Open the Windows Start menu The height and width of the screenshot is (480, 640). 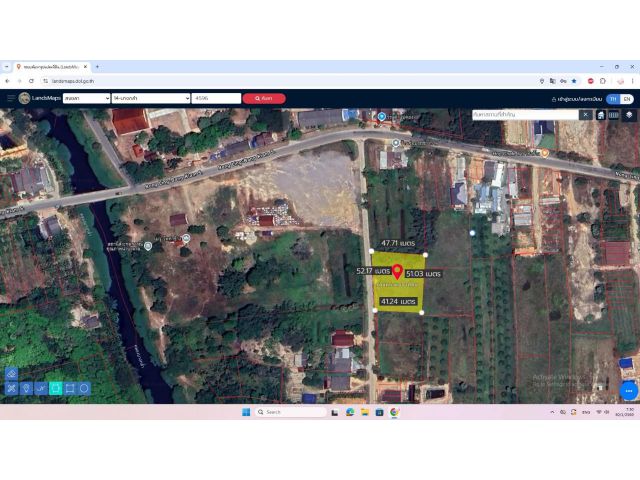point(246,412)
